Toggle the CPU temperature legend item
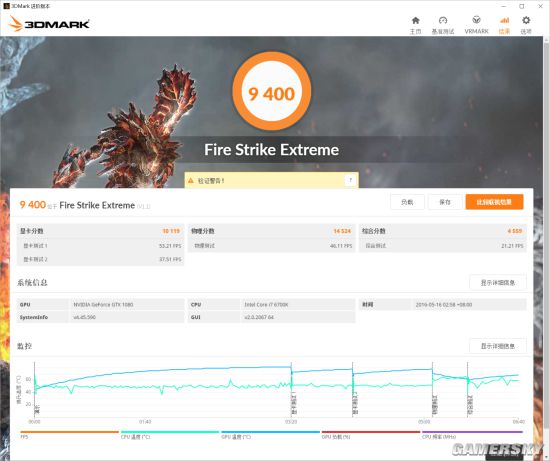Screen dimensions: 550x461 (x=170, y=434)
